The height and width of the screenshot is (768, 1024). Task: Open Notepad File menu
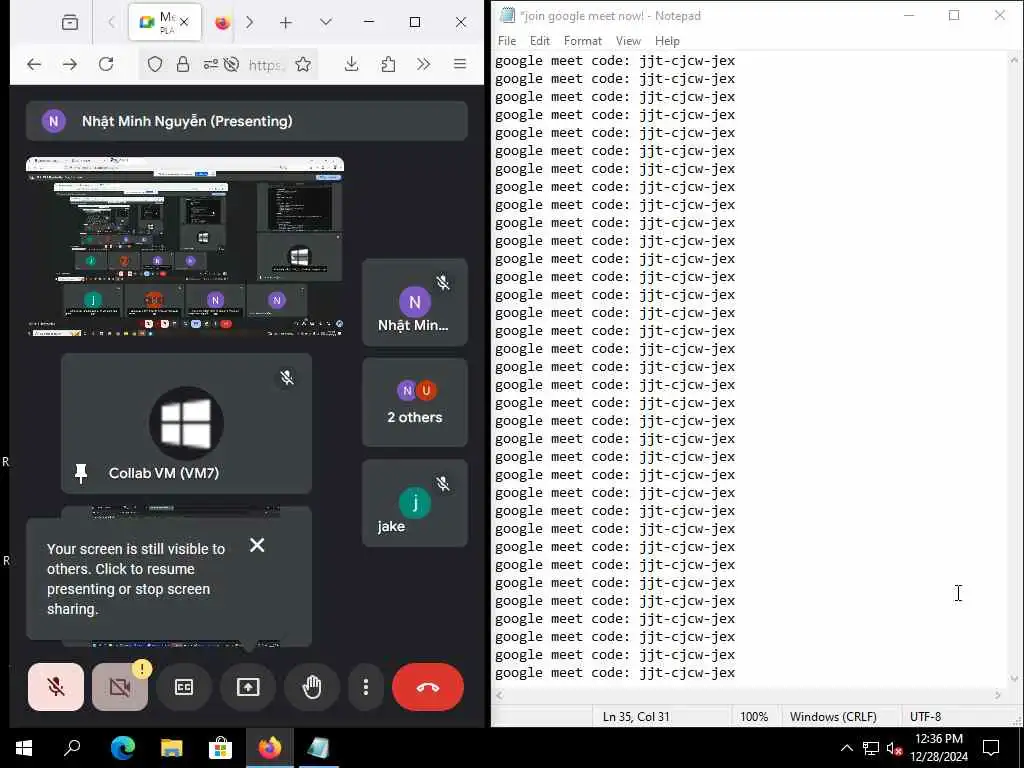(x=507, y=40)
